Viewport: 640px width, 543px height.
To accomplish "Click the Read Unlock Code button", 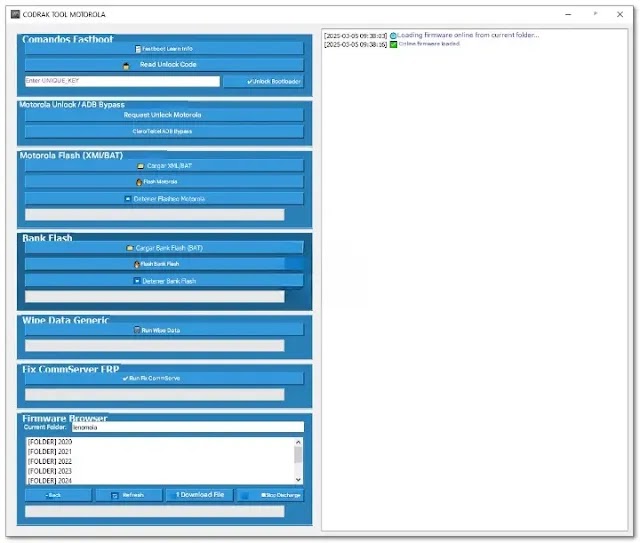I will [164, 65].
